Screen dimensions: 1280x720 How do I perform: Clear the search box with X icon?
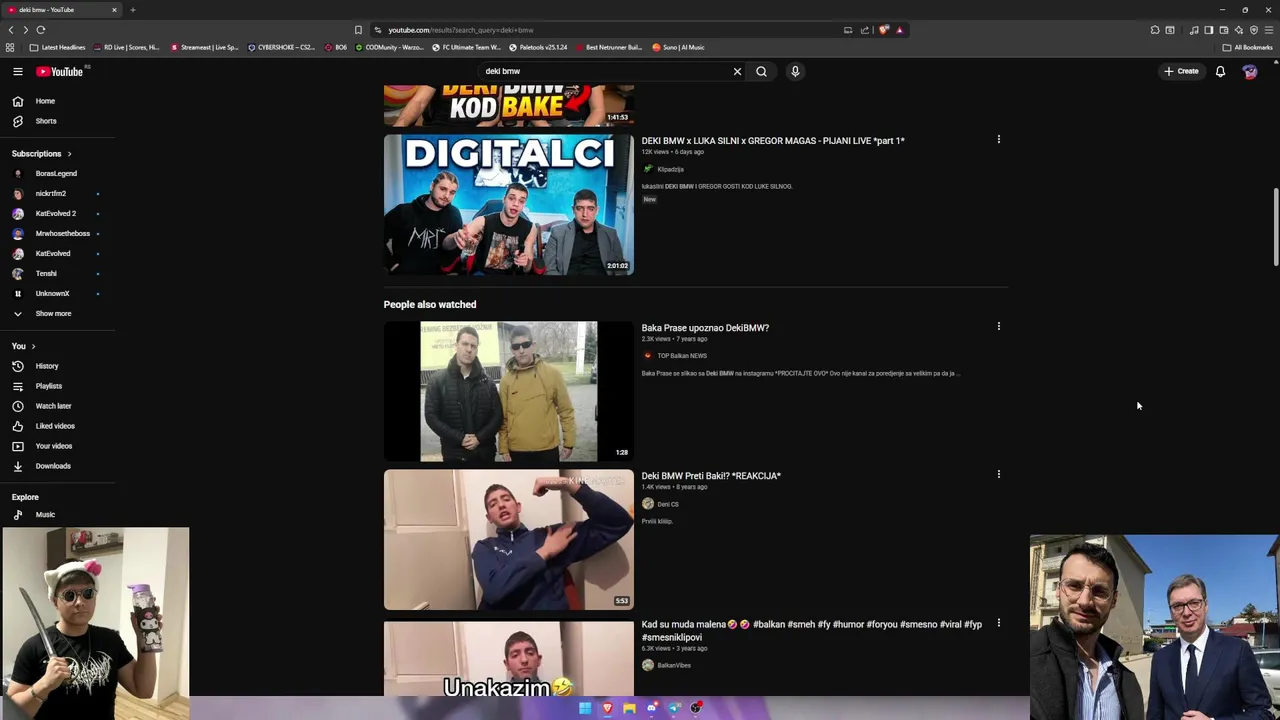[737, 71]
